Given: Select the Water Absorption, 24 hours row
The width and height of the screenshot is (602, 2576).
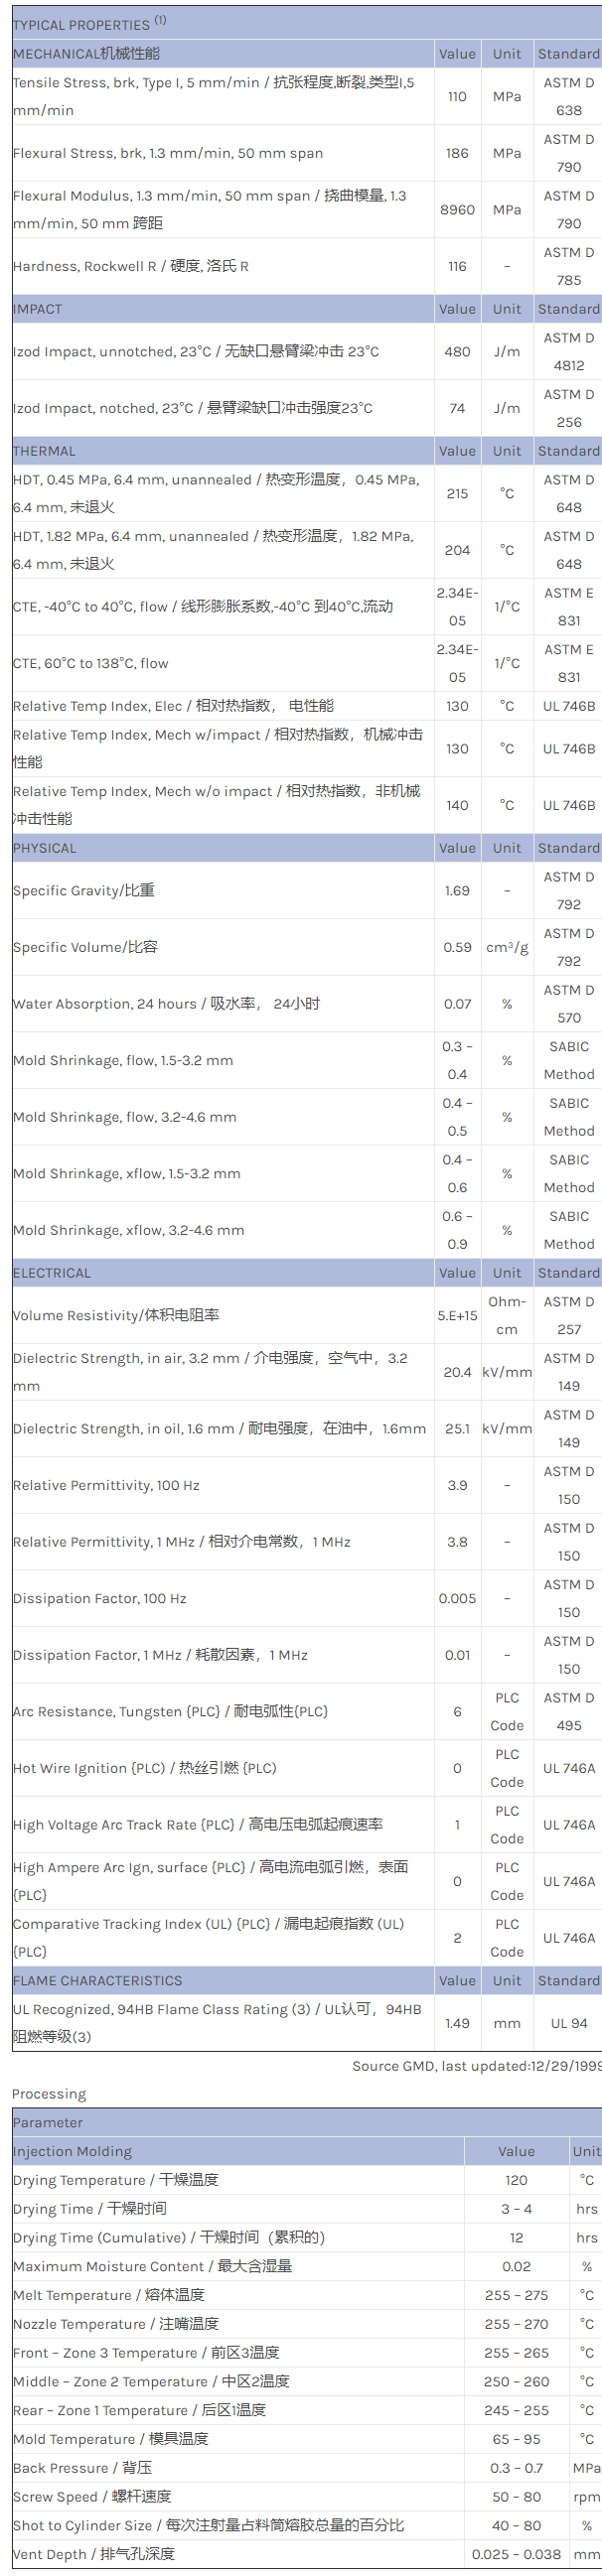Looking at the screenshot, I should tap(167, 1003).
